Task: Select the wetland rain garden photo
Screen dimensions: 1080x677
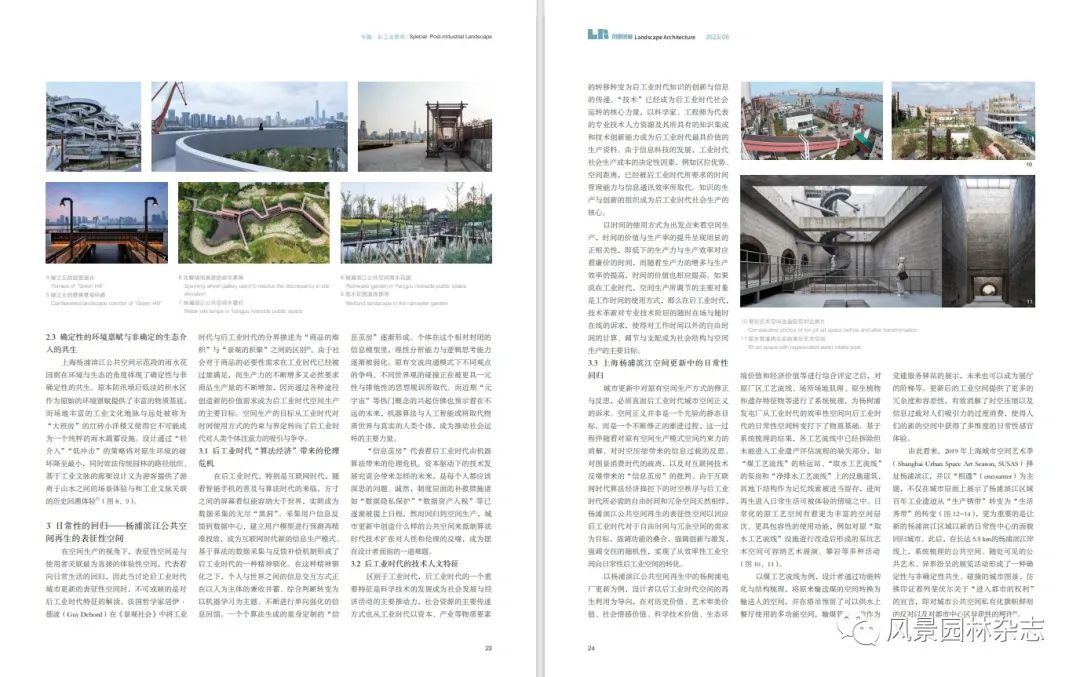Action: [x=416, y=222]
